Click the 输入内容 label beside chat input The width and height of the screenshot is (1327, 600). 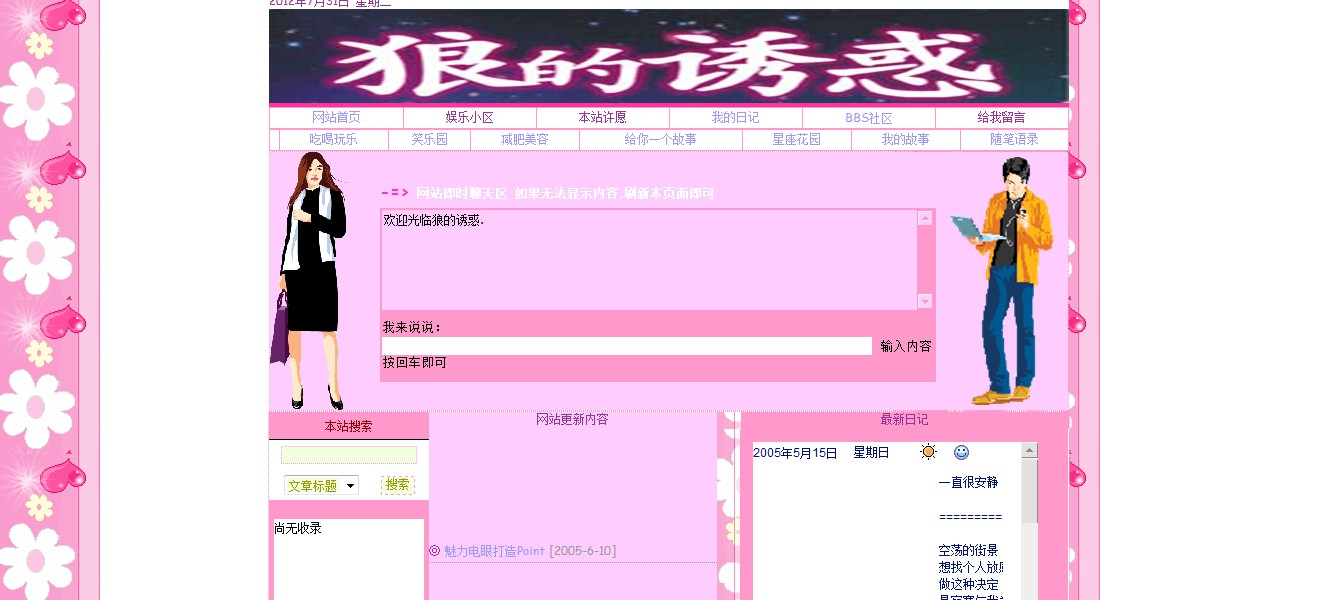coord(906,346)
